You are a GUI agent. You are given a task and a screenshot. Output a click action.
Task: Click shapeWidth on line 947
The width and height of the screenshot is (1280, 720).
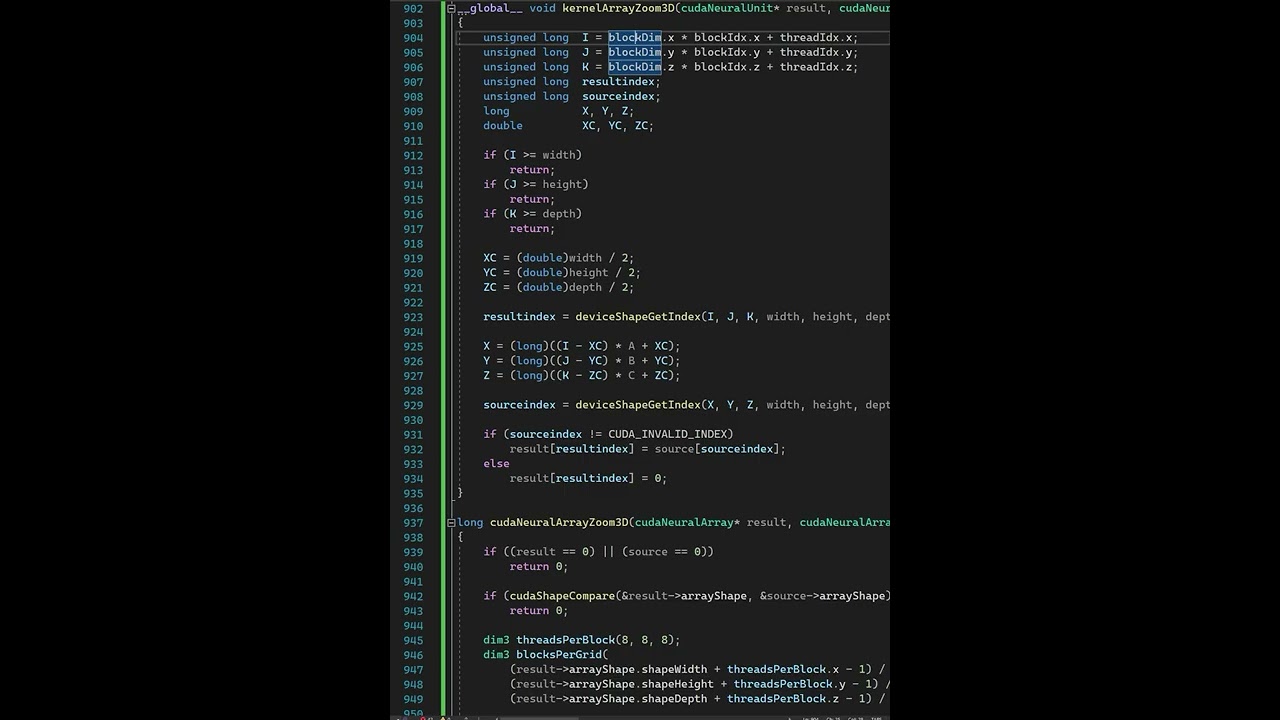click(674, 669)
